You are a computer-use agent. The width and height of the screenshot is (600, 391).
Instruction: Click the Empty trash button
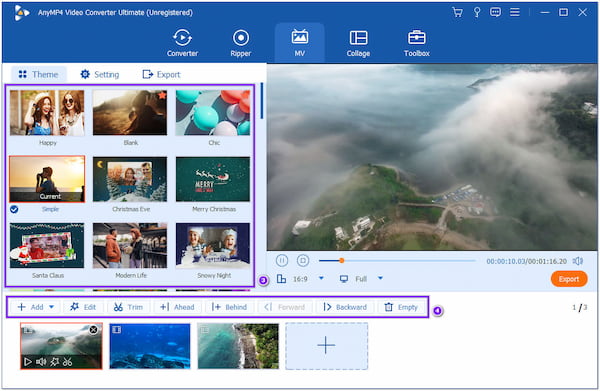coord(401,307)
